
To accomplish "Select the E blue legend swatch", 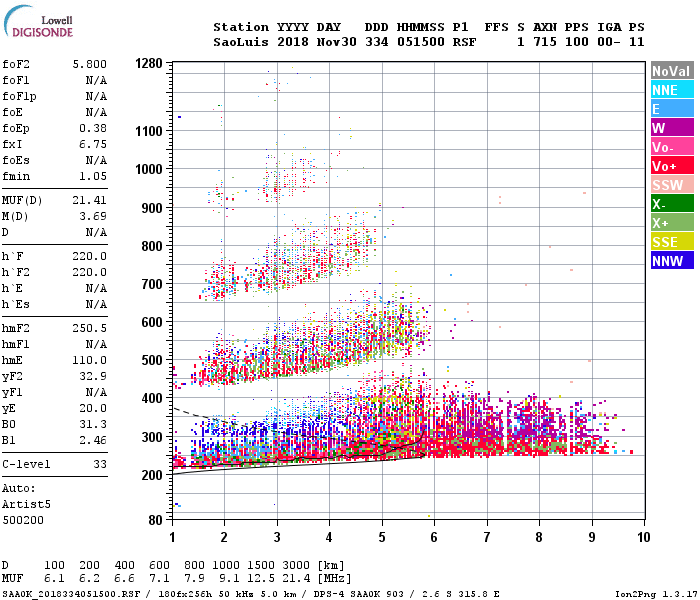I will (672, 109).
